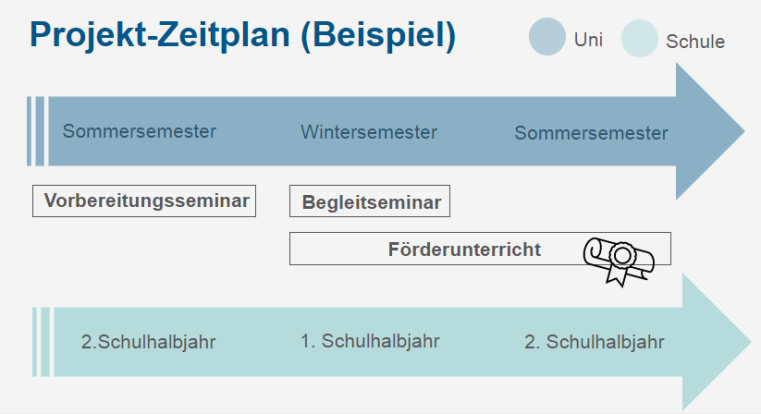Select the Uni legend circle

pyautogui.click(x=547, y=38)
